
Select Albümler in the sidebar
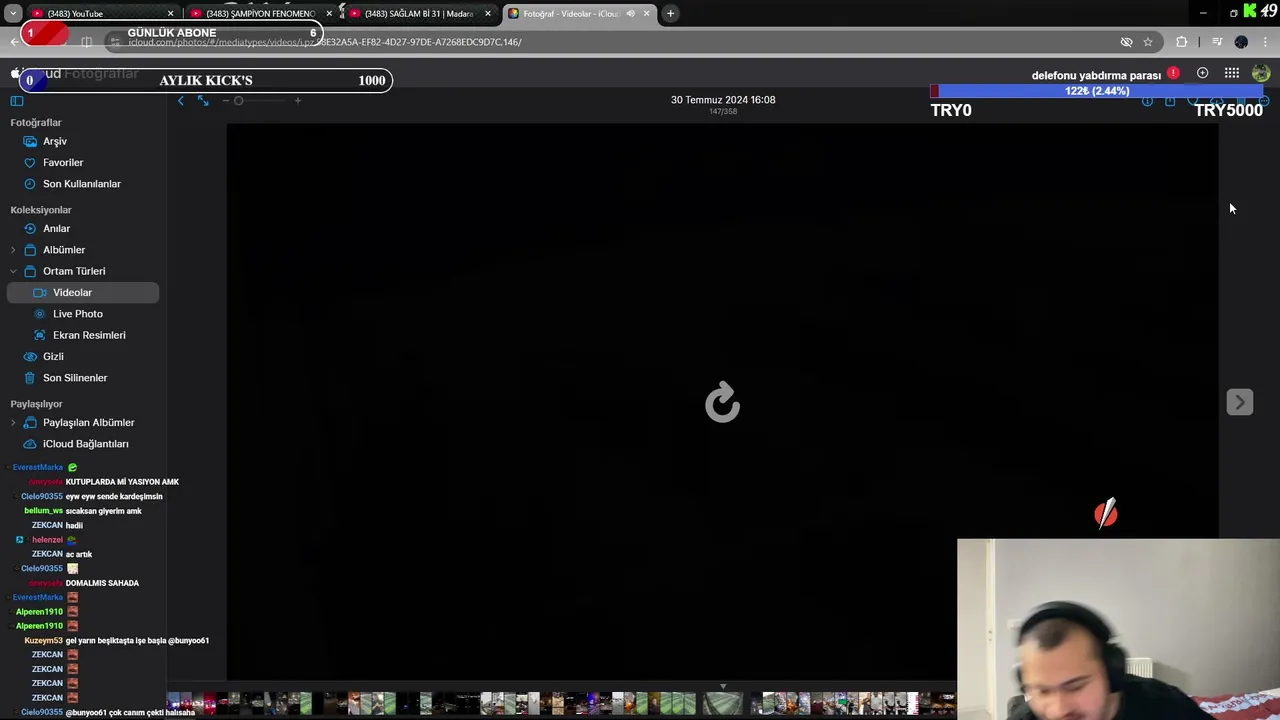click(64, 250)
